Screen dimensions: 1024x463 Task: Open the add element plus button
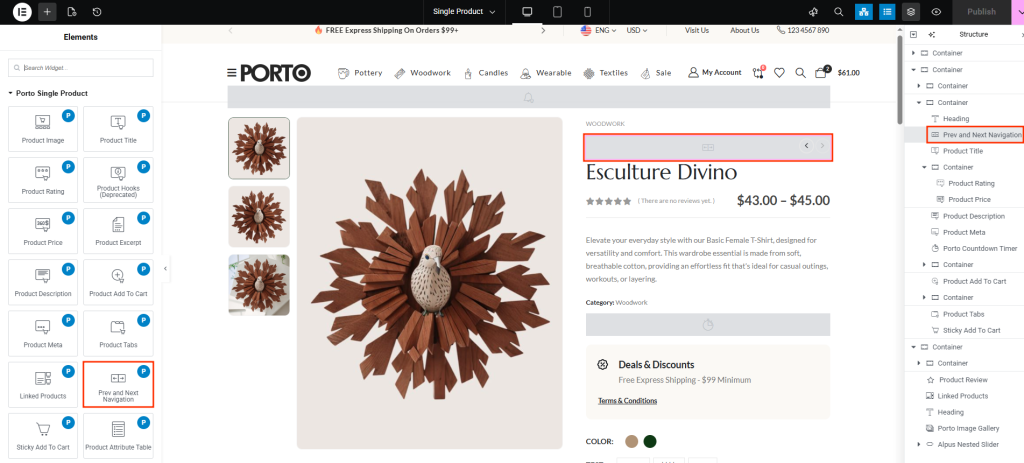[47, 12]
